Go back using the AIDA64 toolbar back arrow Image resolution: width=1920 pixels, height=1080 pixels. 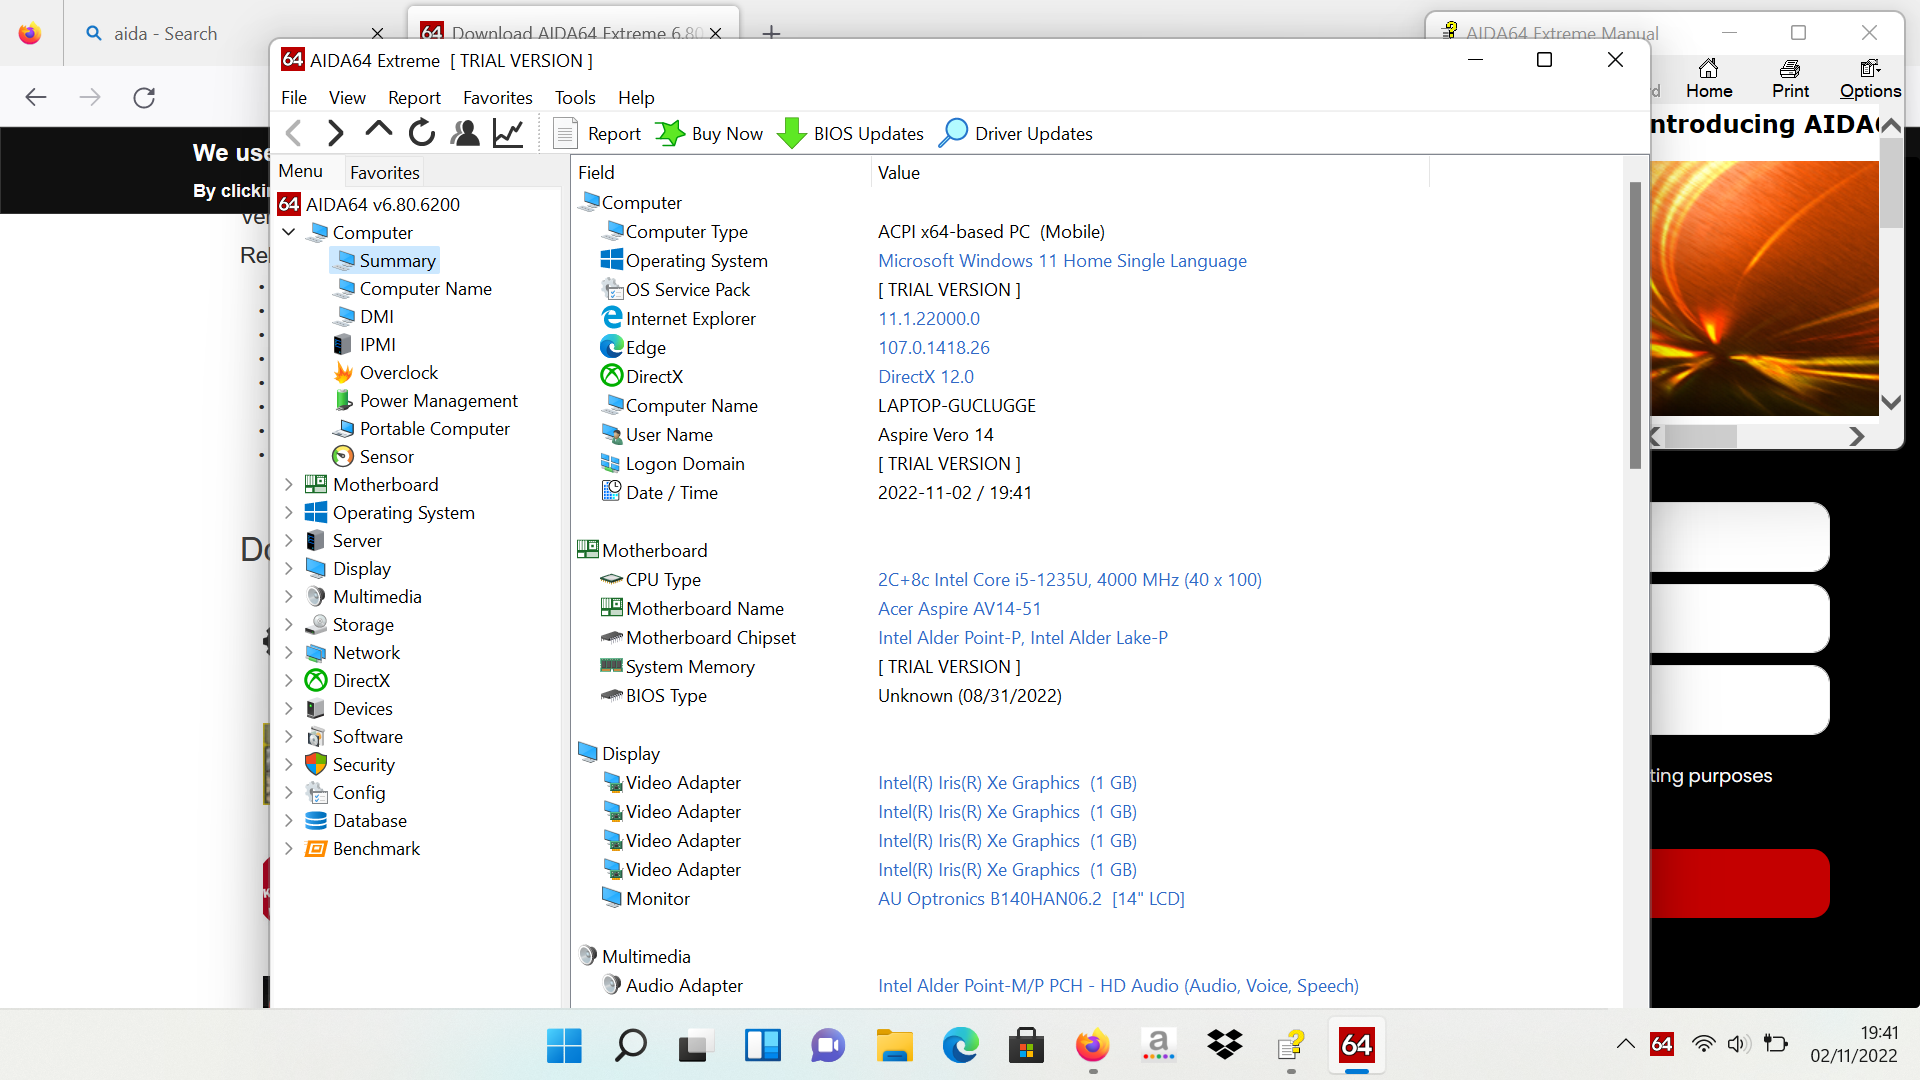[294, 133]
